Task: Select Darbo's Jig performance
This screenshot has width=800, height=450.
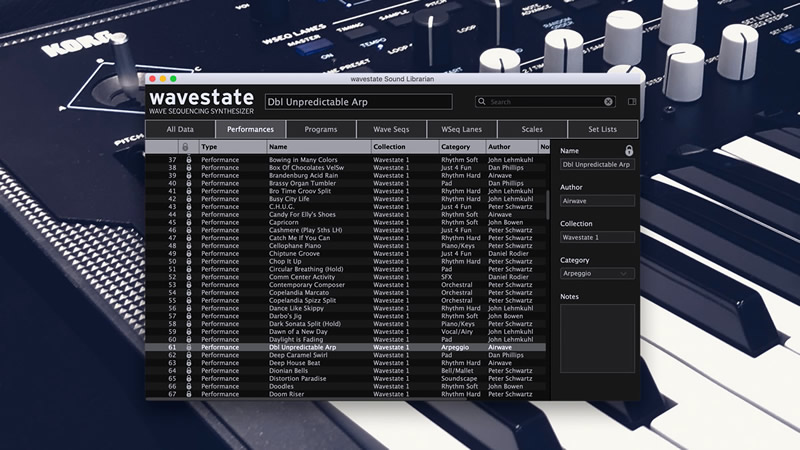Action: (345, 316)
